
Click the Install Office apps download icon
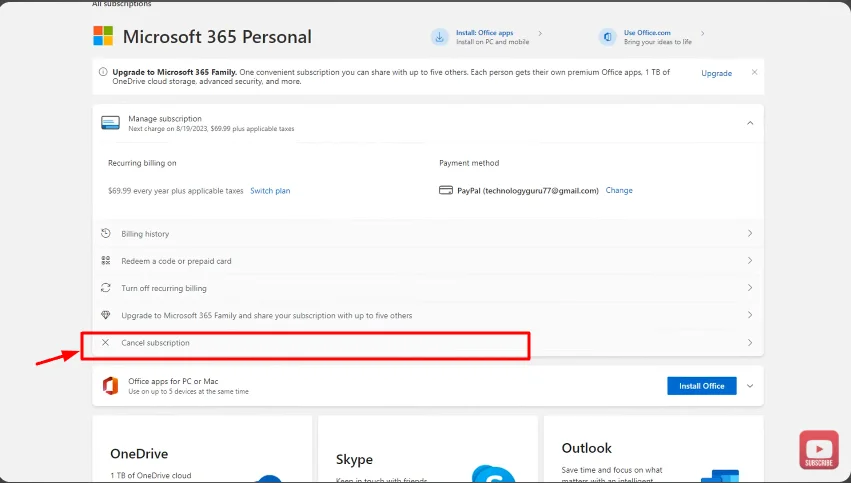[440, 37]
